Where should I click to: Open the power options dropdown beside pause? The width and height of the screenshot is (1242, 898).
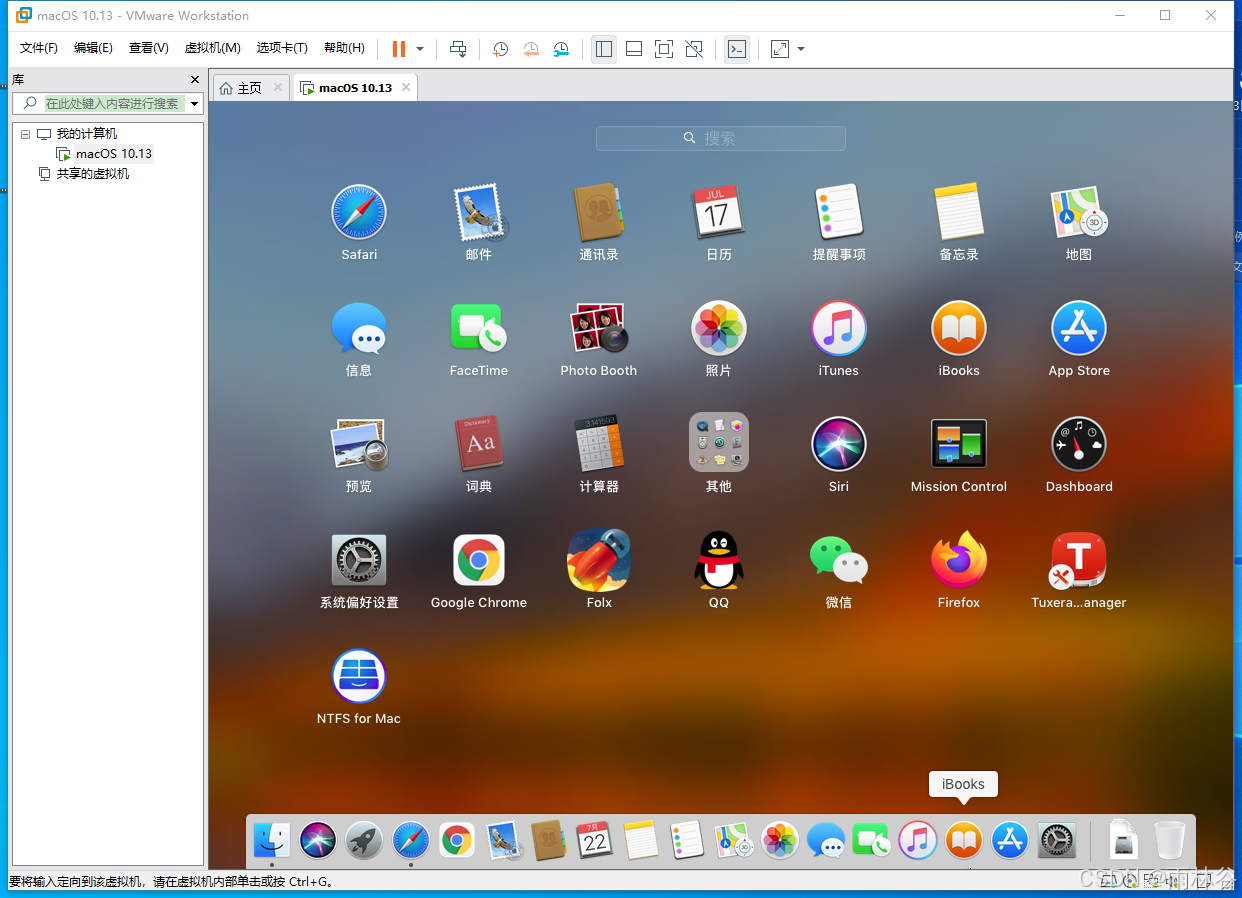tap(420, 49)
